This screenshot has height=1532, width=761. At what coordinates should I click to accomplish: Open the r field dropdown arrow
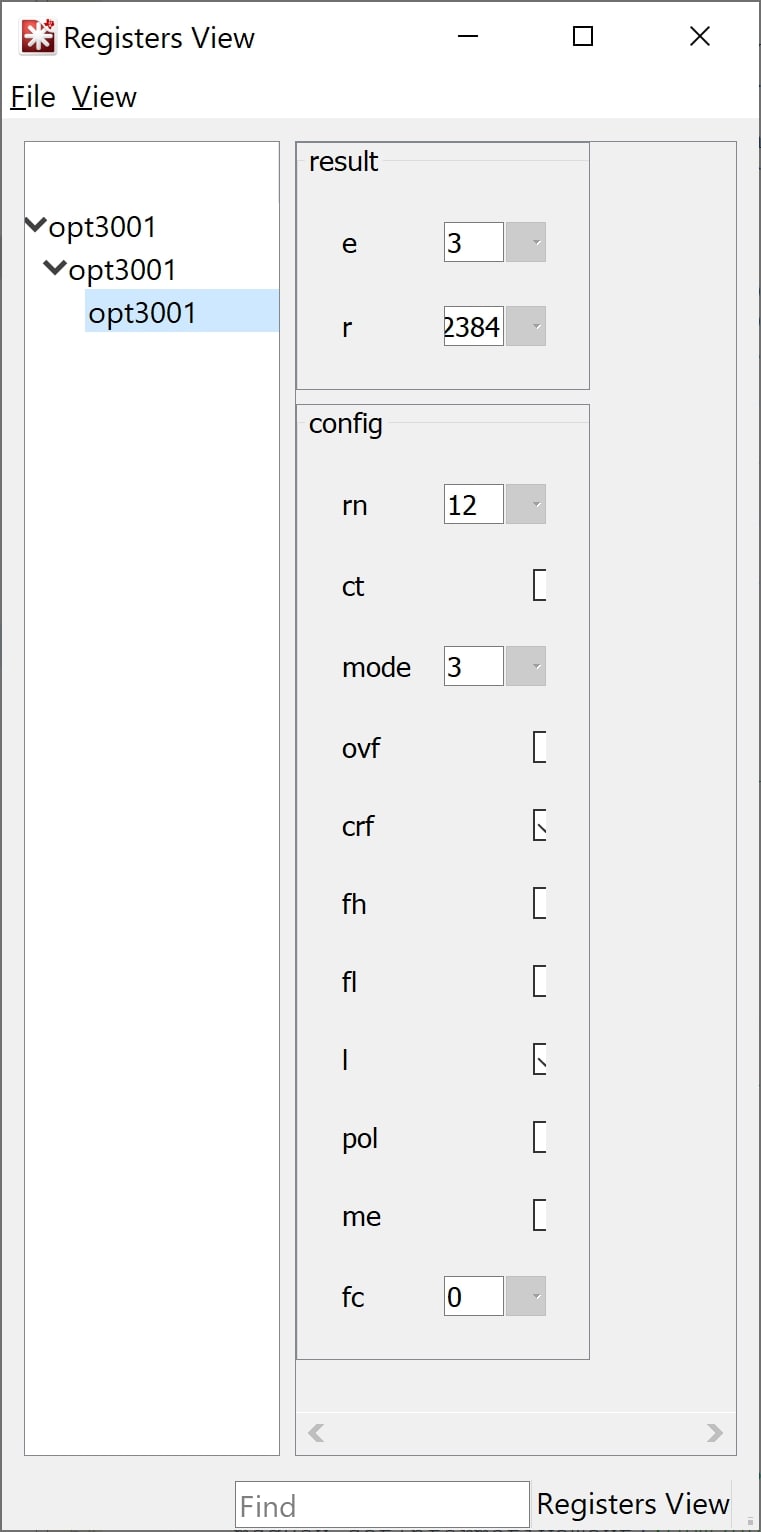click(526, 327)
